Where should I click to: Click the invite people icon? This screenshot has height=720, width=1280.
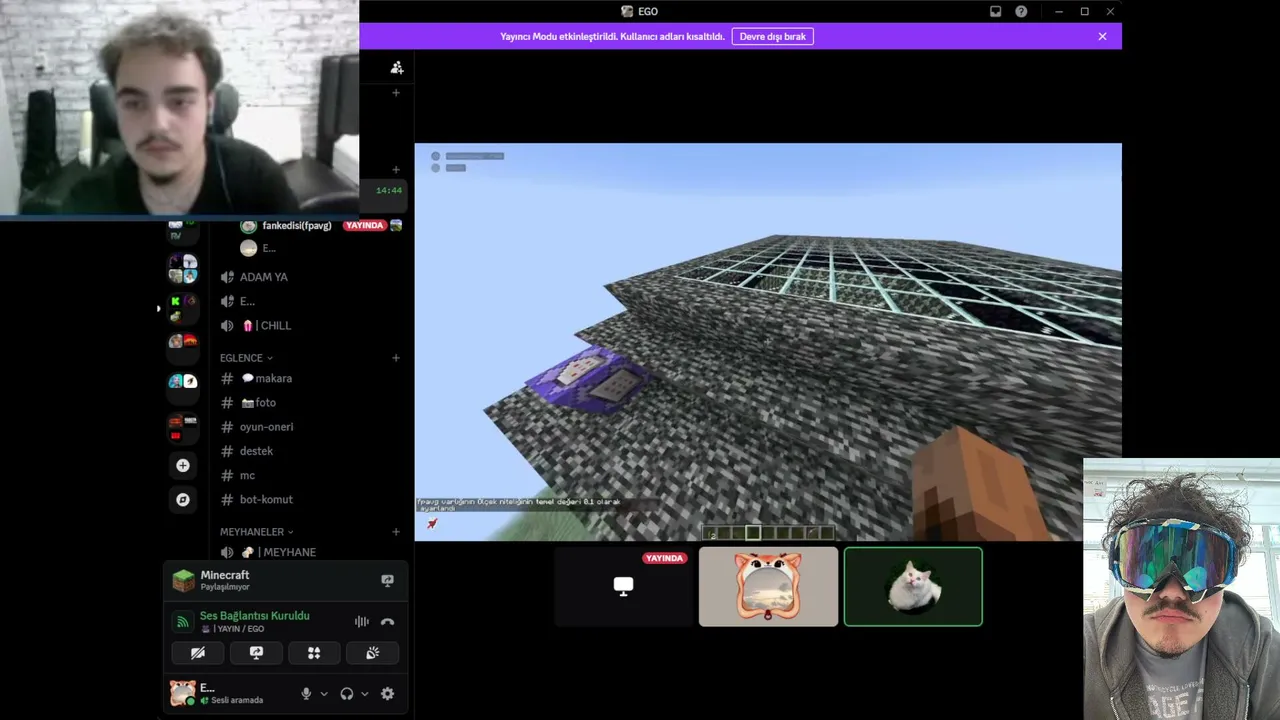(397, 67)
